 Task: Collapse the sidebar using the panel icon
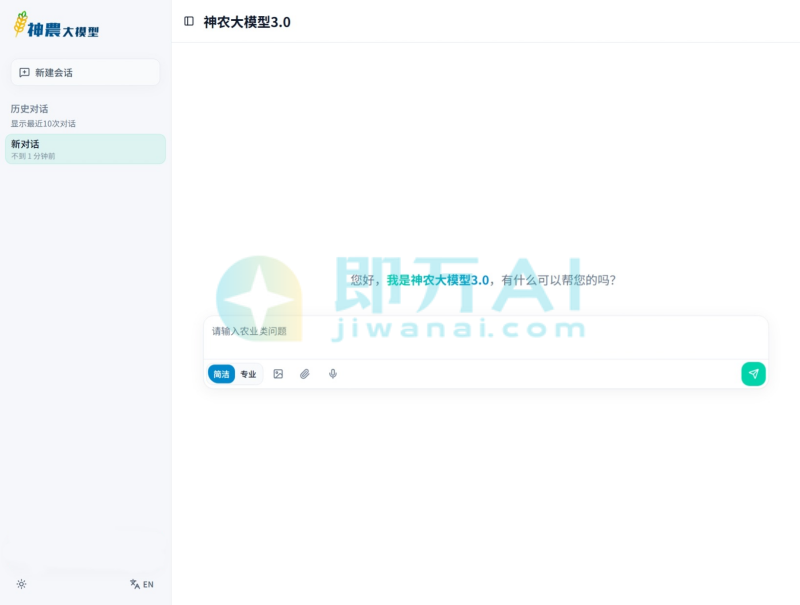point(188,21)
